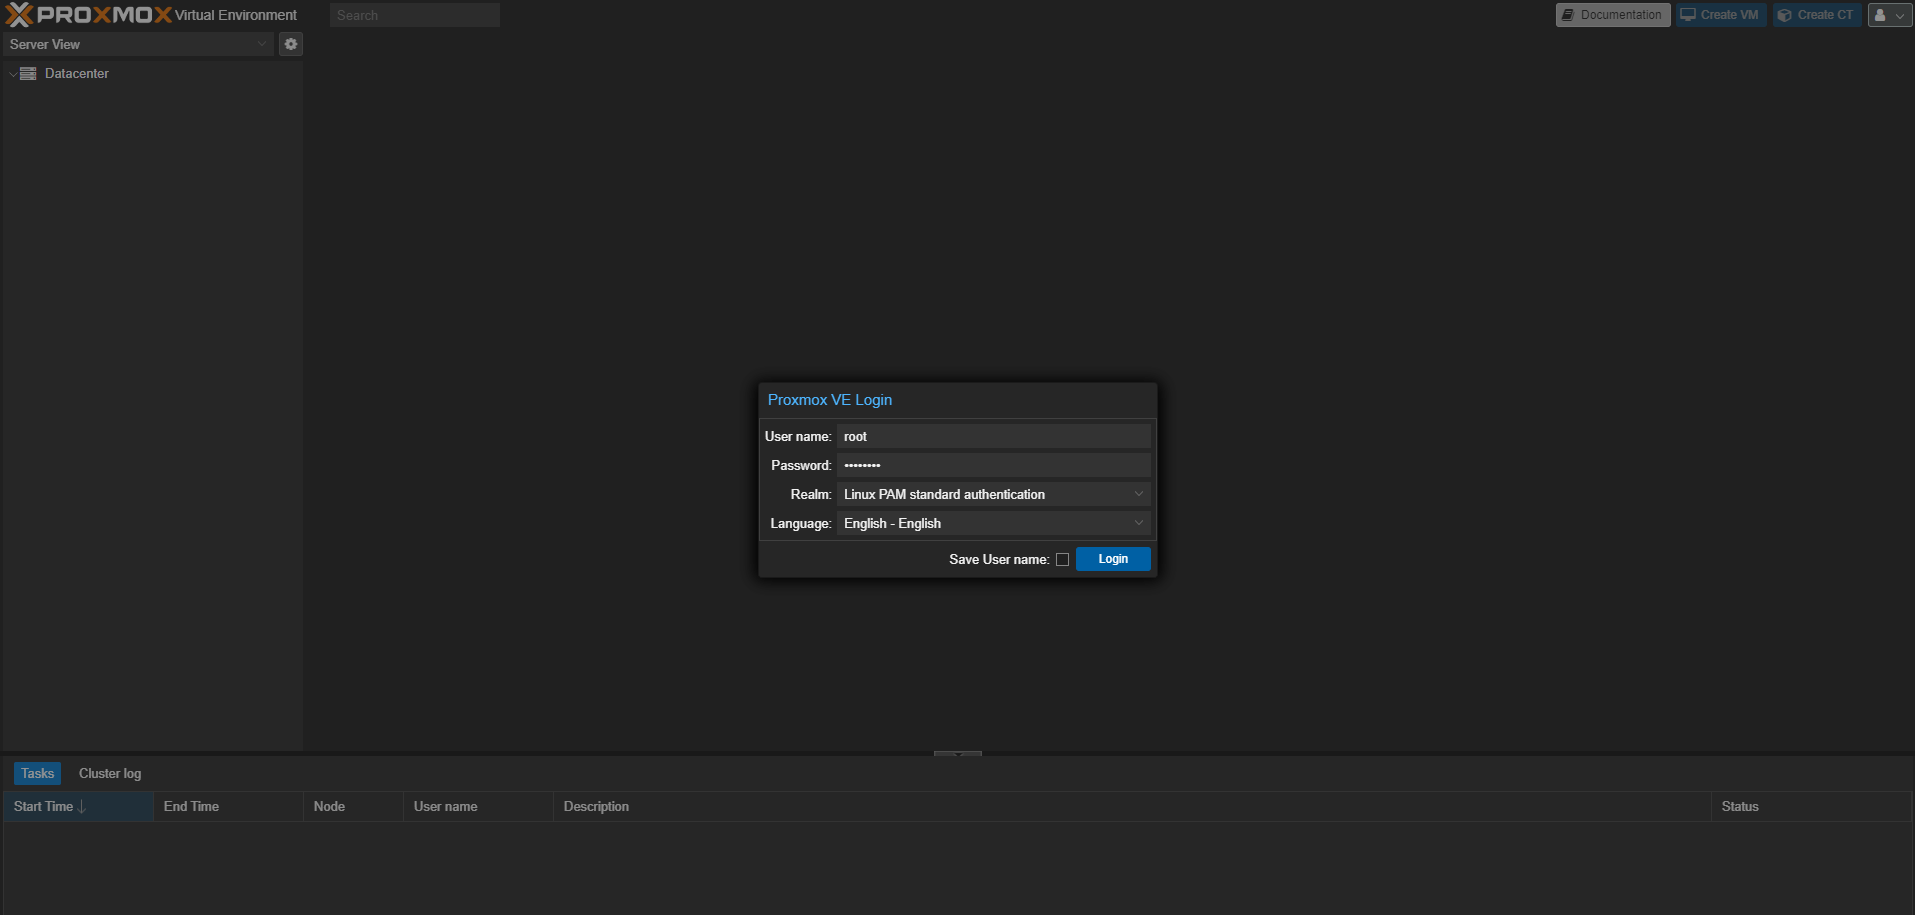Sort by Node column header
Viewport: 1915px width, 915px height.
pos(353,806)
